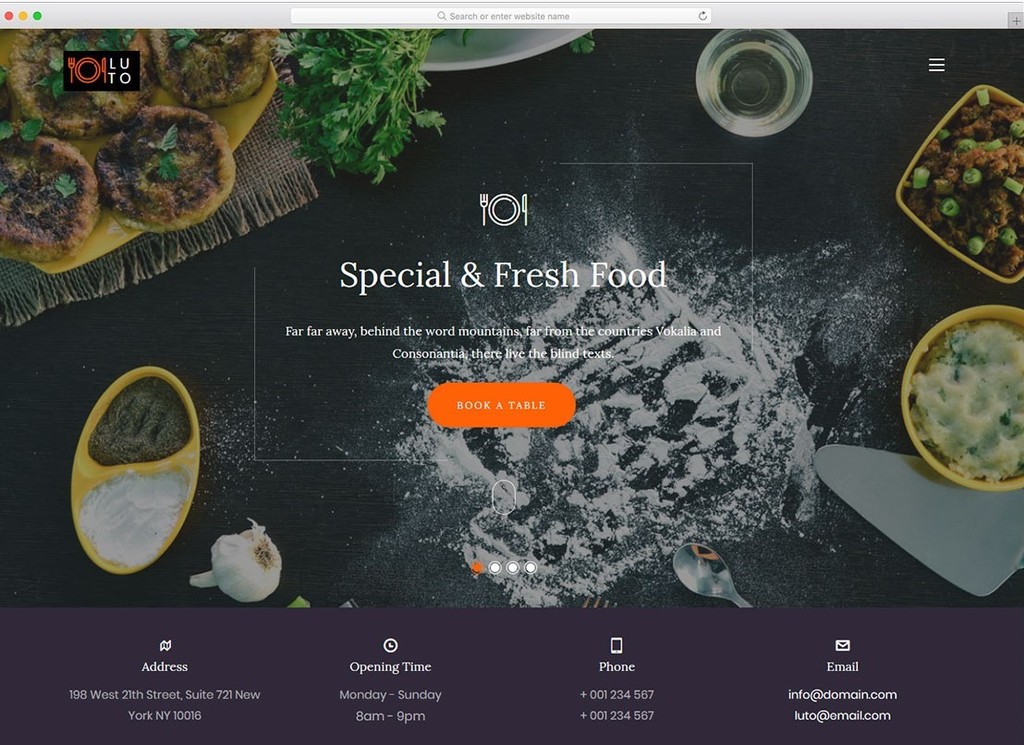Select the third slider dot
The width and height of the screenshot is (1024, 745).
(x=513, y=568)
